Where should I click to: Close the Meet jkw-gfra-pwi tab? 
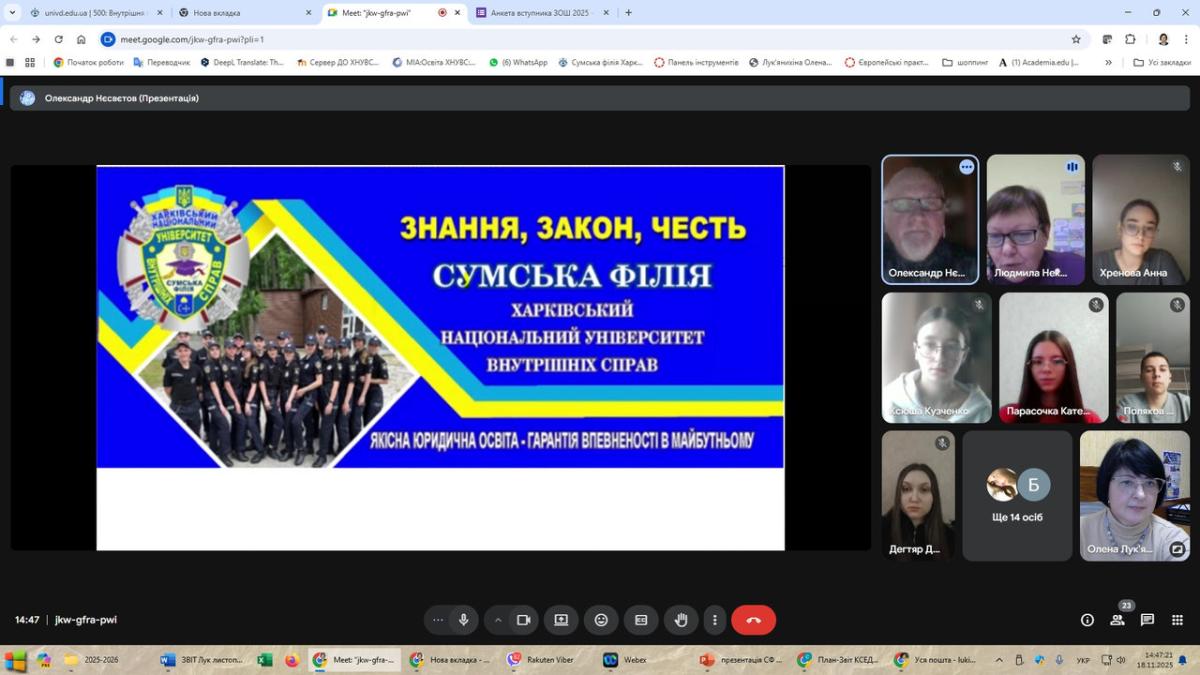(459, 13)
